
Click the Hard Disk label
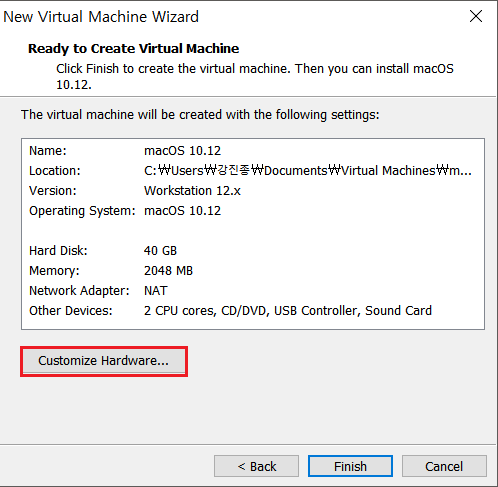tap(58, 251)
